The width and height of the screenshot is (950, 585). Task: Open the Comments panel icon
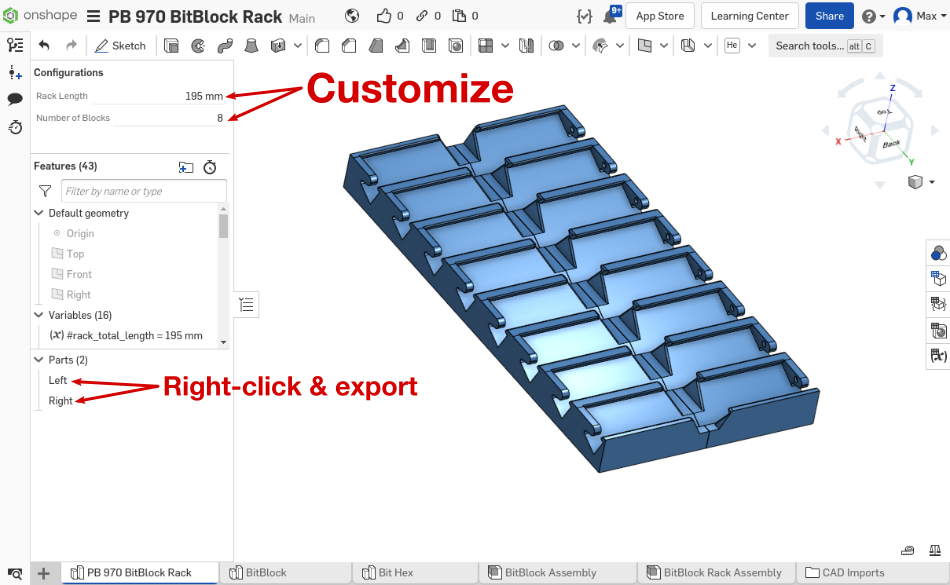coord(15,99)
